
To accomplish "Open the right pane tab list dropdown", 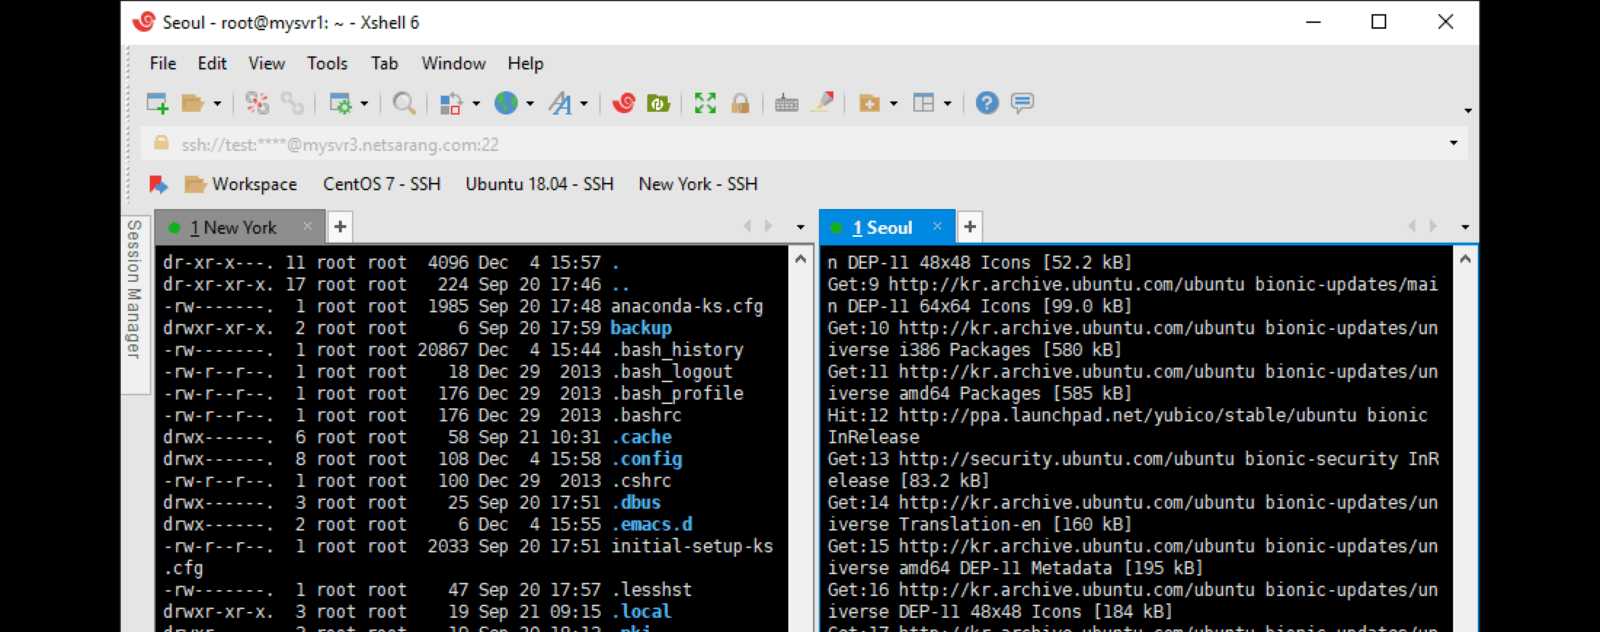I will pos(1465,227).
